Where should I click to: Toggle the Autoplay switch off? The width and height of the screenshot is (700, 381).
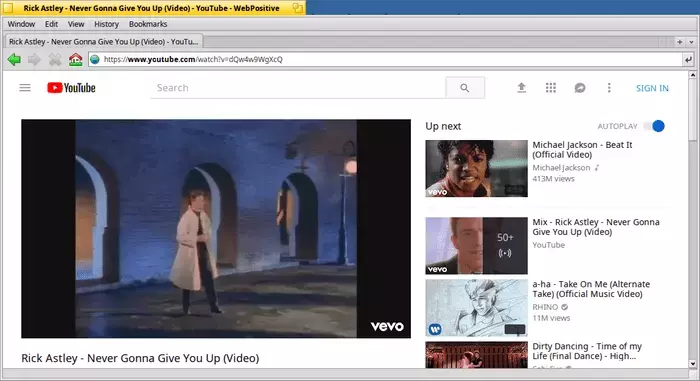tap(654, 126)
